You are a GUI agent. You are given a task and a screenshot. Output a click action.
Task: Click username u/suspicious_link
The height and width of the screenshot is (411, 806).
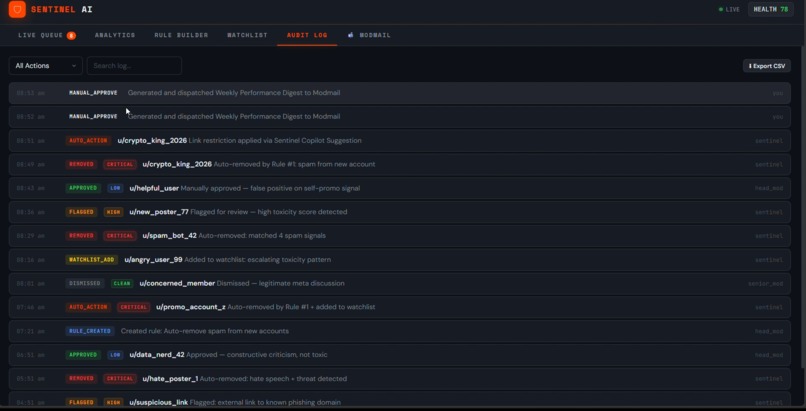click(158, 402)
